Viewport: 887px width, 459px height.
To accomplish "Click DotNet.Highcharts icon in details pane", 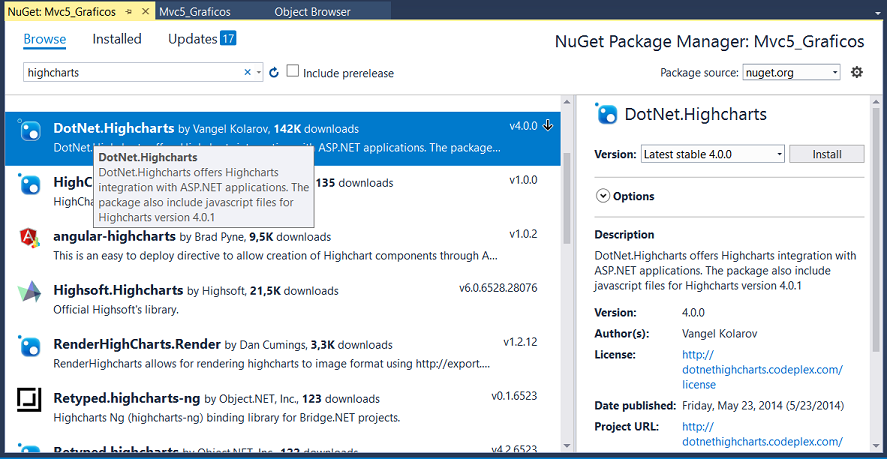I will [x=607, y=114].
